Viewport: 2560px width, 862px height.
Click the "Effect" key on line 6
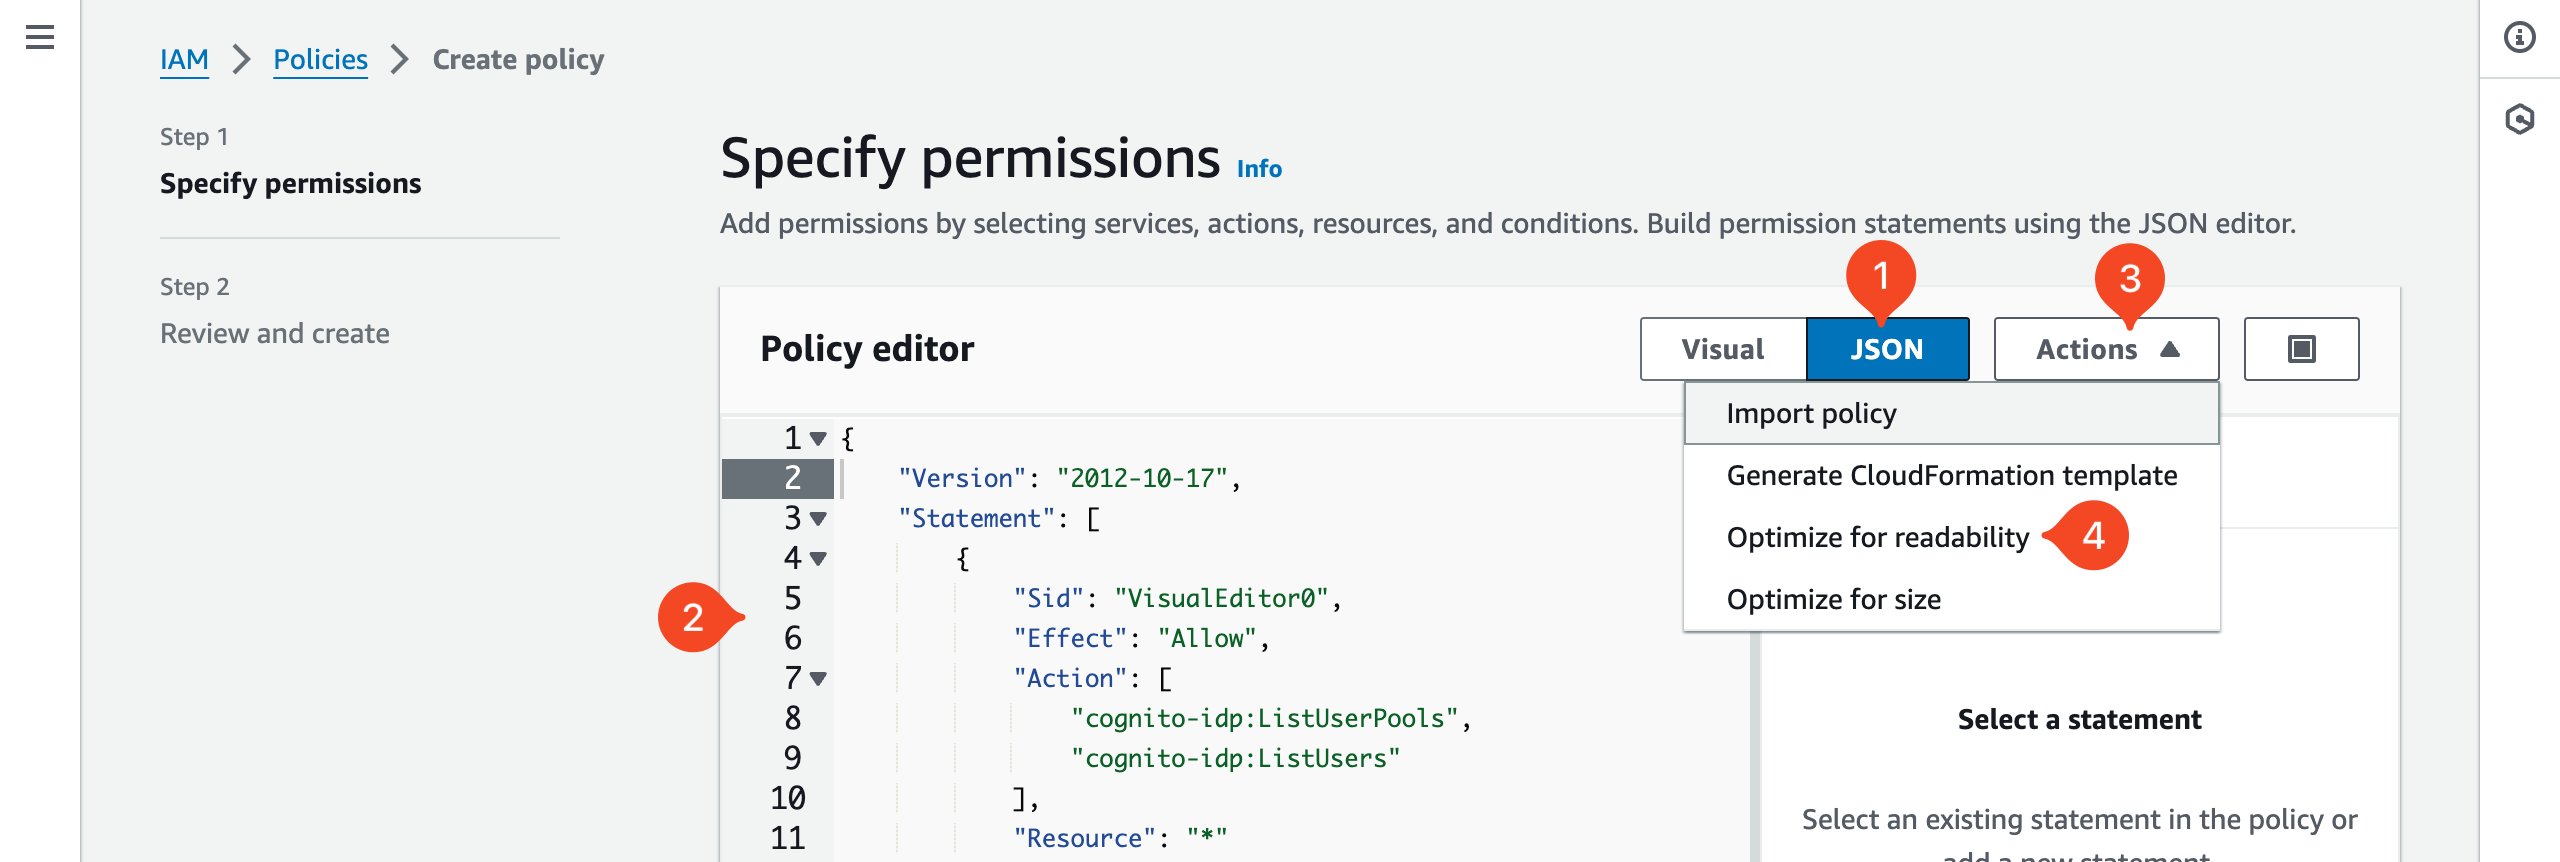tap(1071, 639)
